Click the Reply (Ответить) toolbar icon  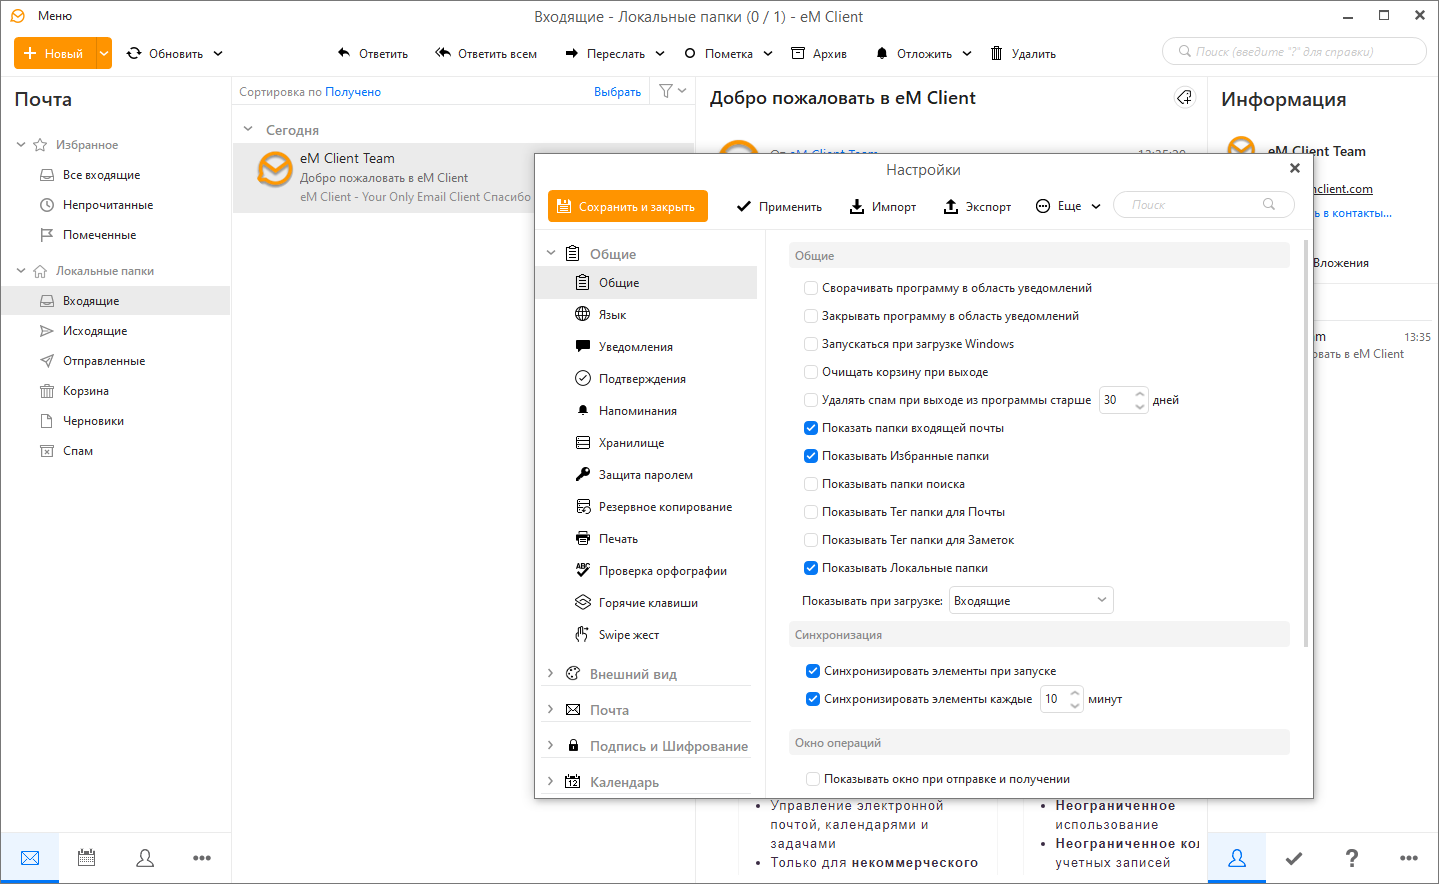point(344,53)
